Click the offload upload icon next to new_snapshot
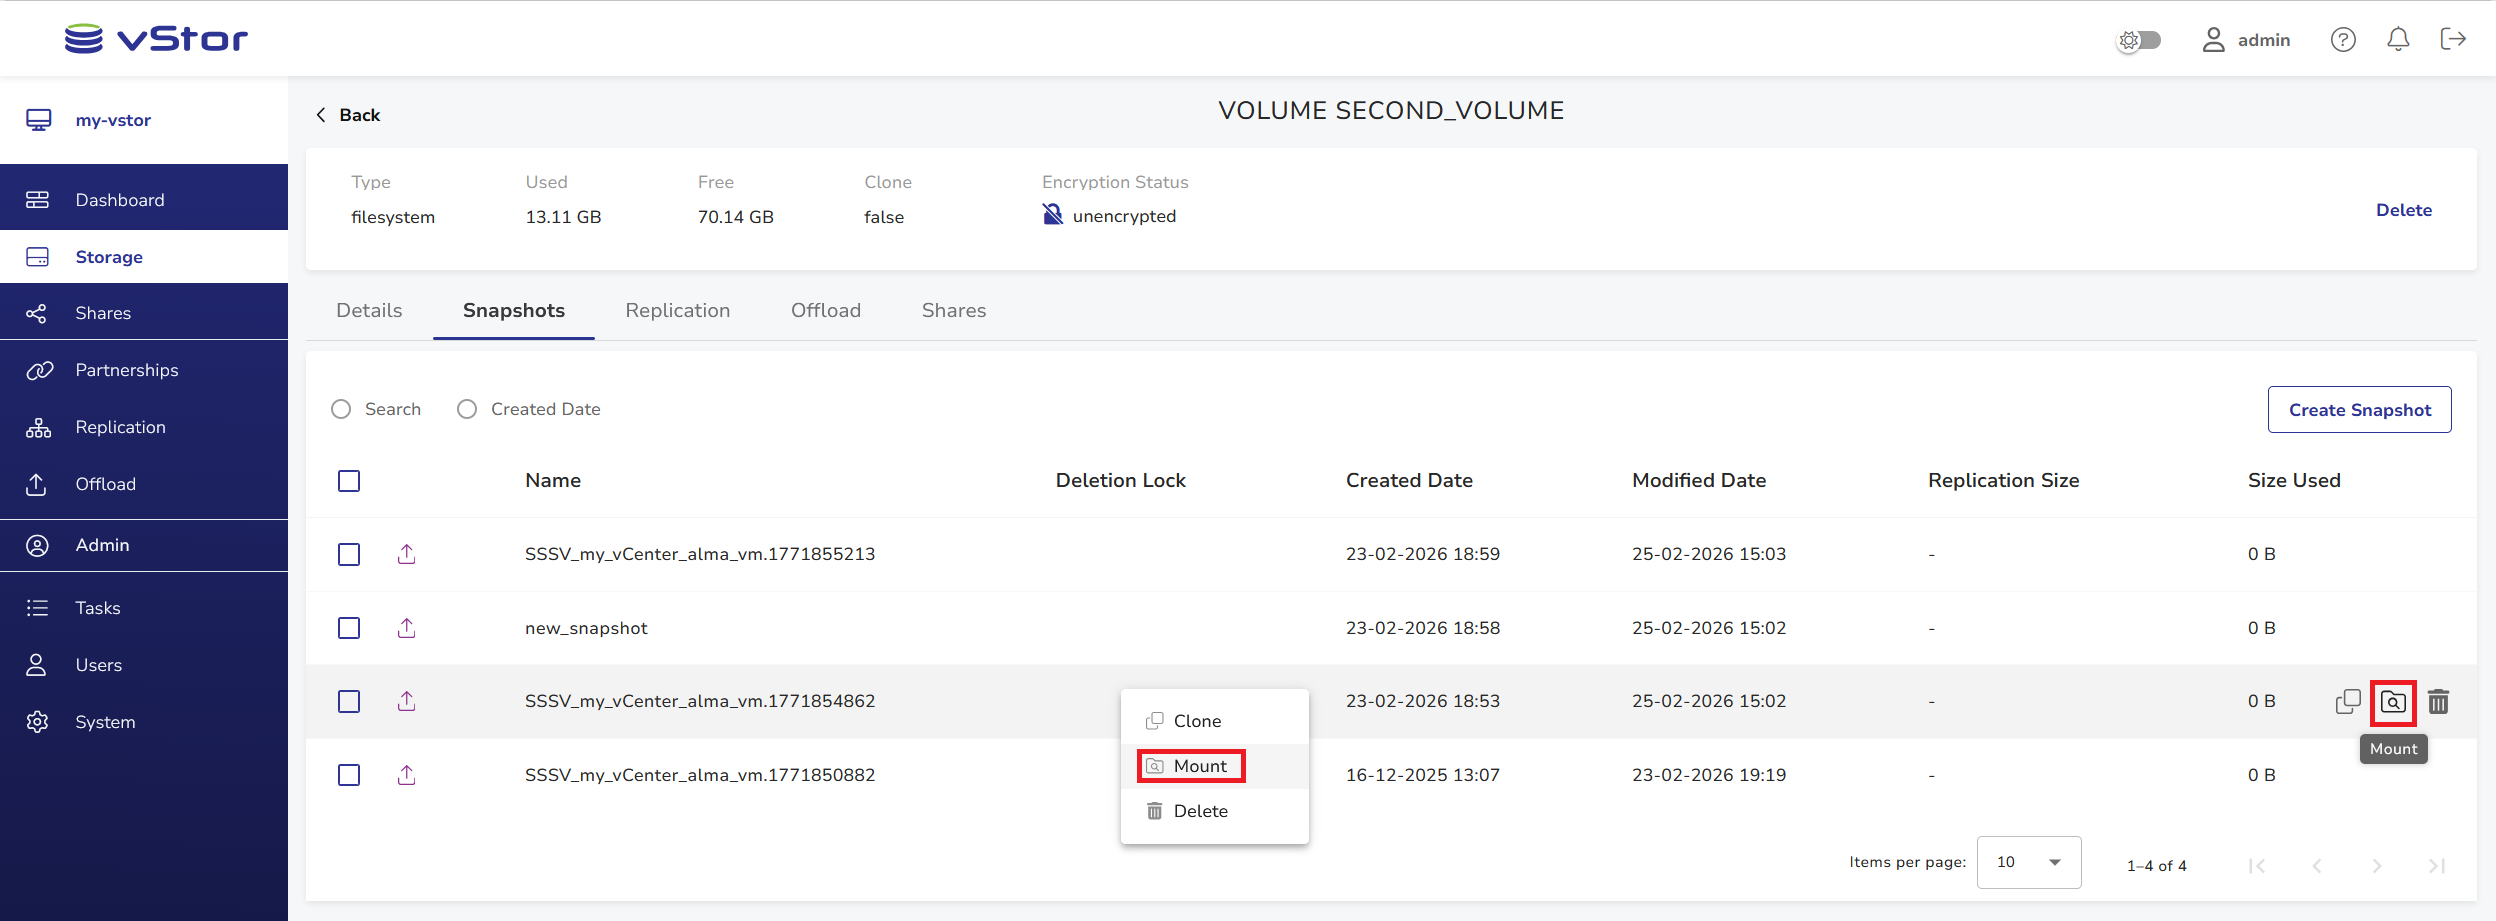 click(406, 628)
